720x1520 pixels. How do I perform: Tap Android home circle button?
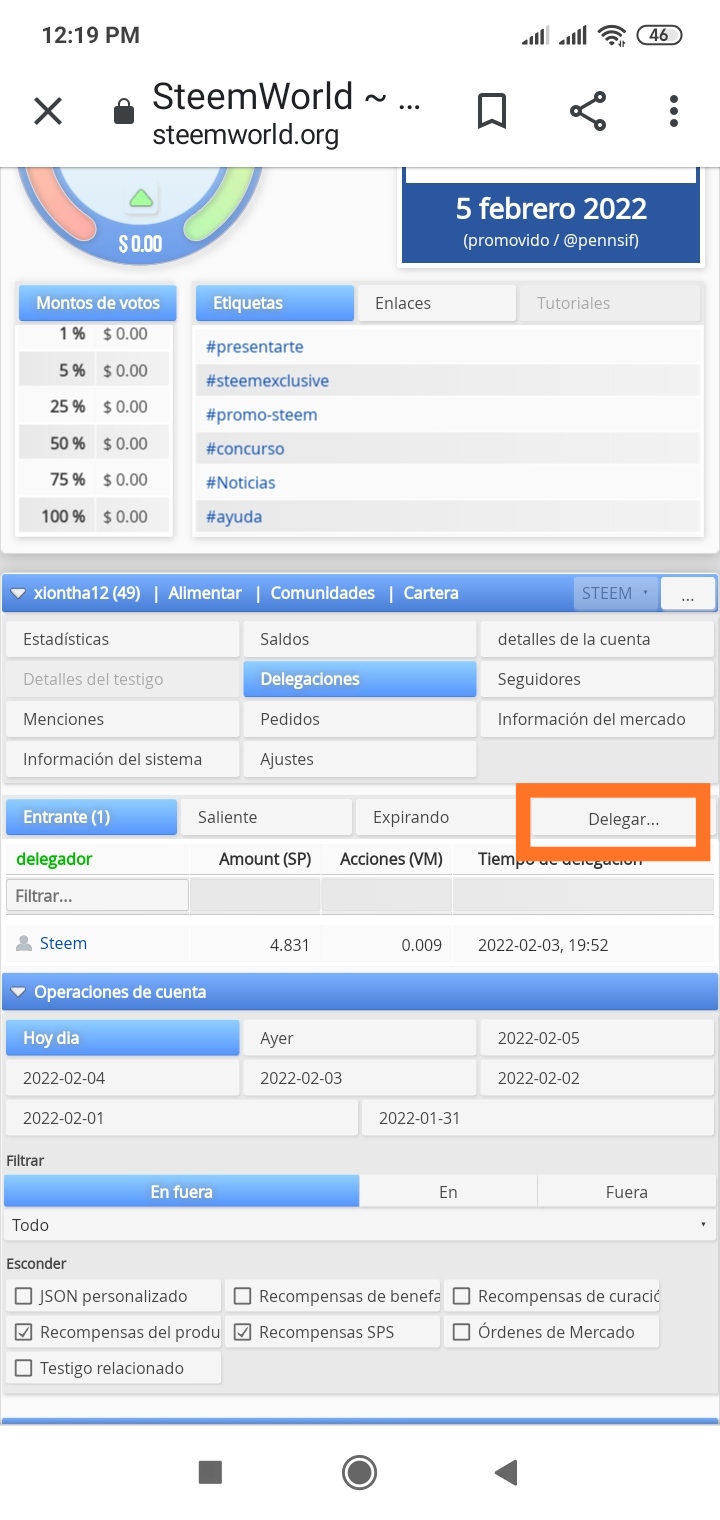359,1471
